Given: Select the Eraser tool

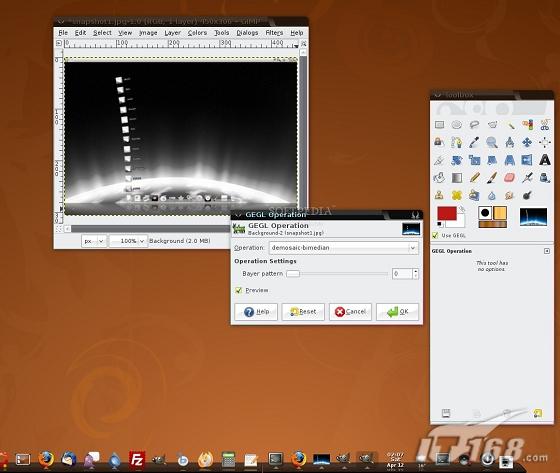Looking at the screenshot, I should click(510, 178).
